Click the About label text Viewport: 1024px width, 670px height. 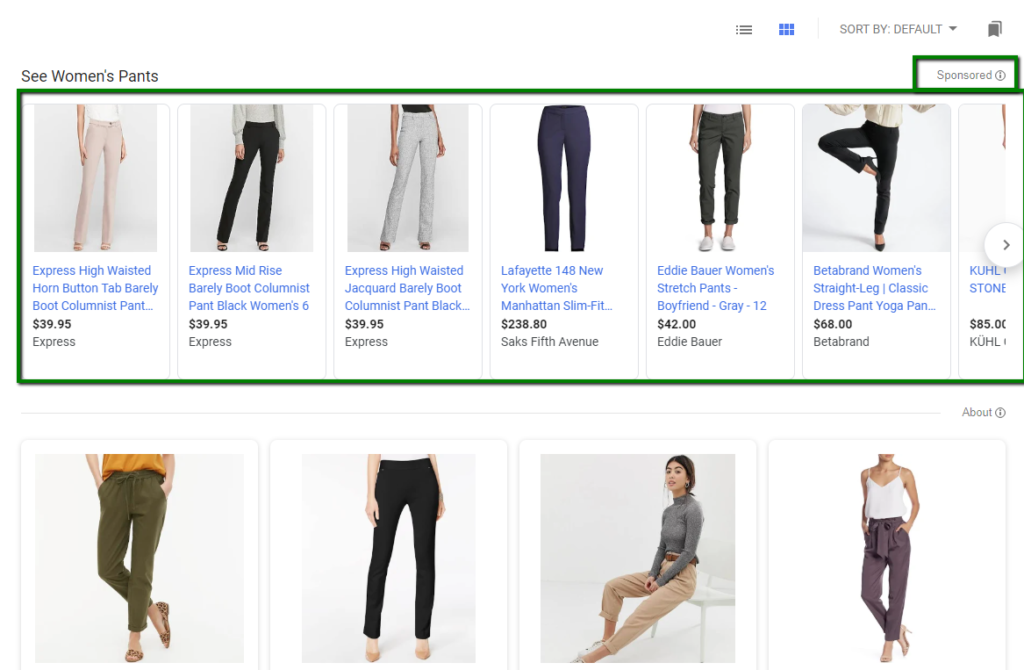click(x=976, y=413)
